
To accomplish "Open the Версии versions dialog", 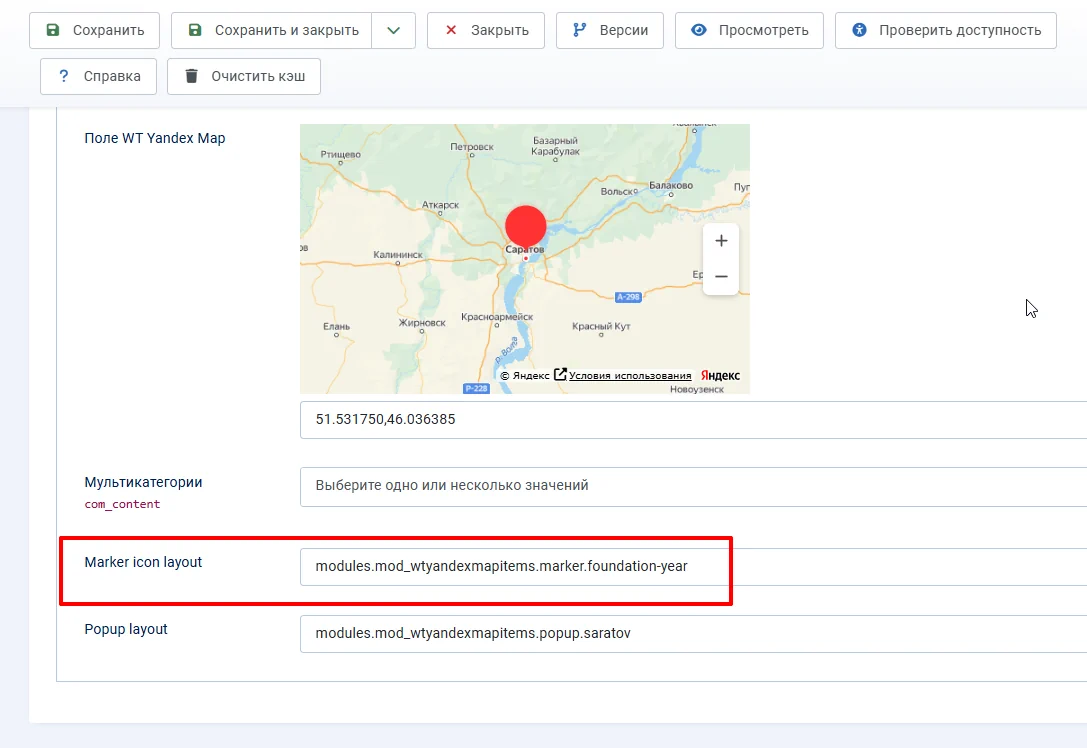I will pos(609,31).
